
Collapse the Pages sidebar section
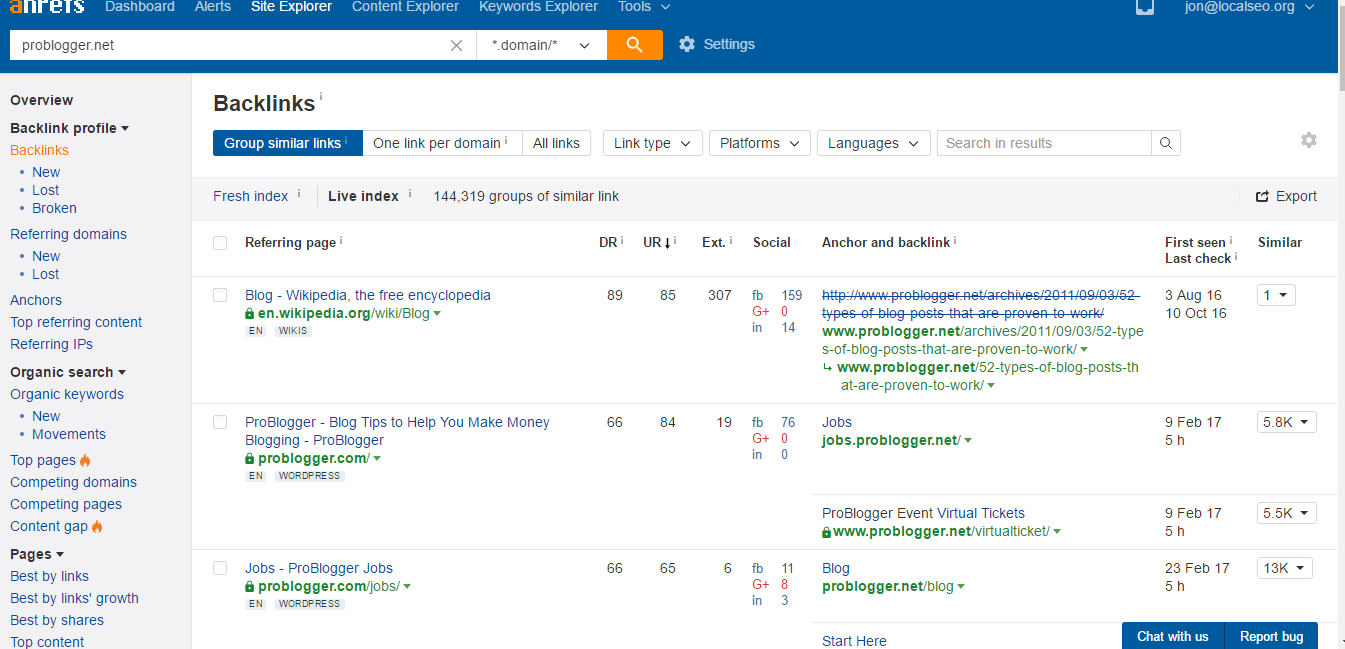(x=37, y=554)
